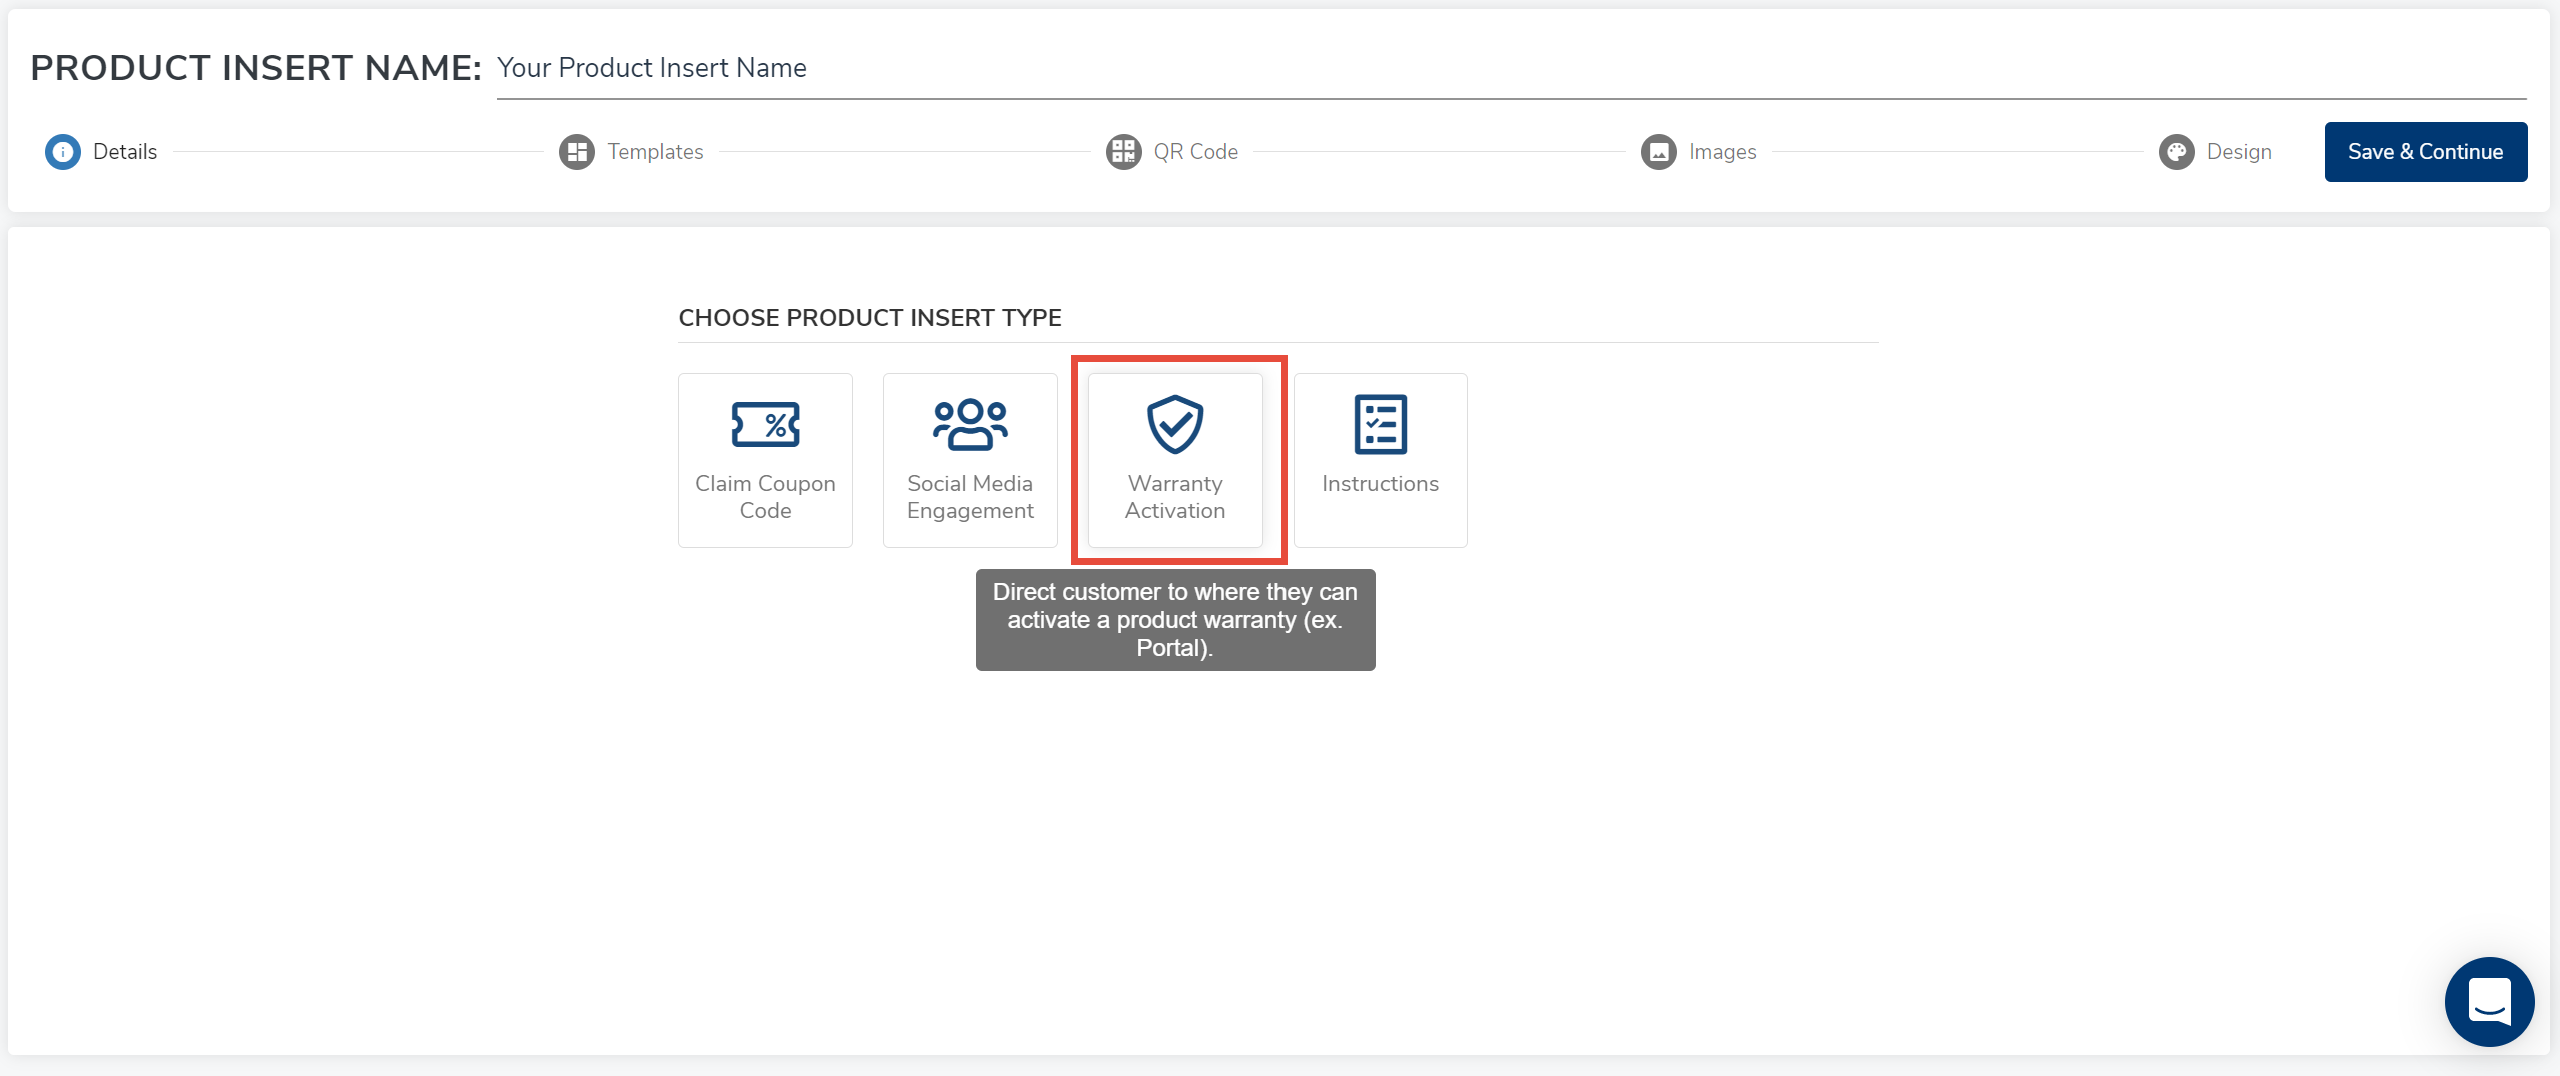
Task: Click the Details step info icon
Action: click(x=63, y=152)
